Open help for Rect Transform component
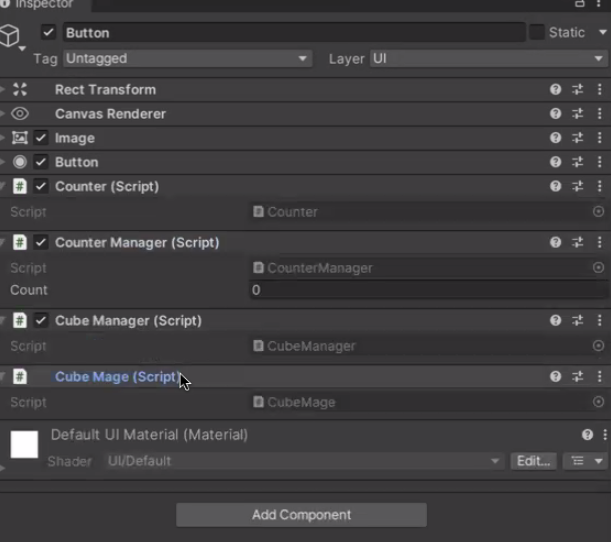 [555, 90]
